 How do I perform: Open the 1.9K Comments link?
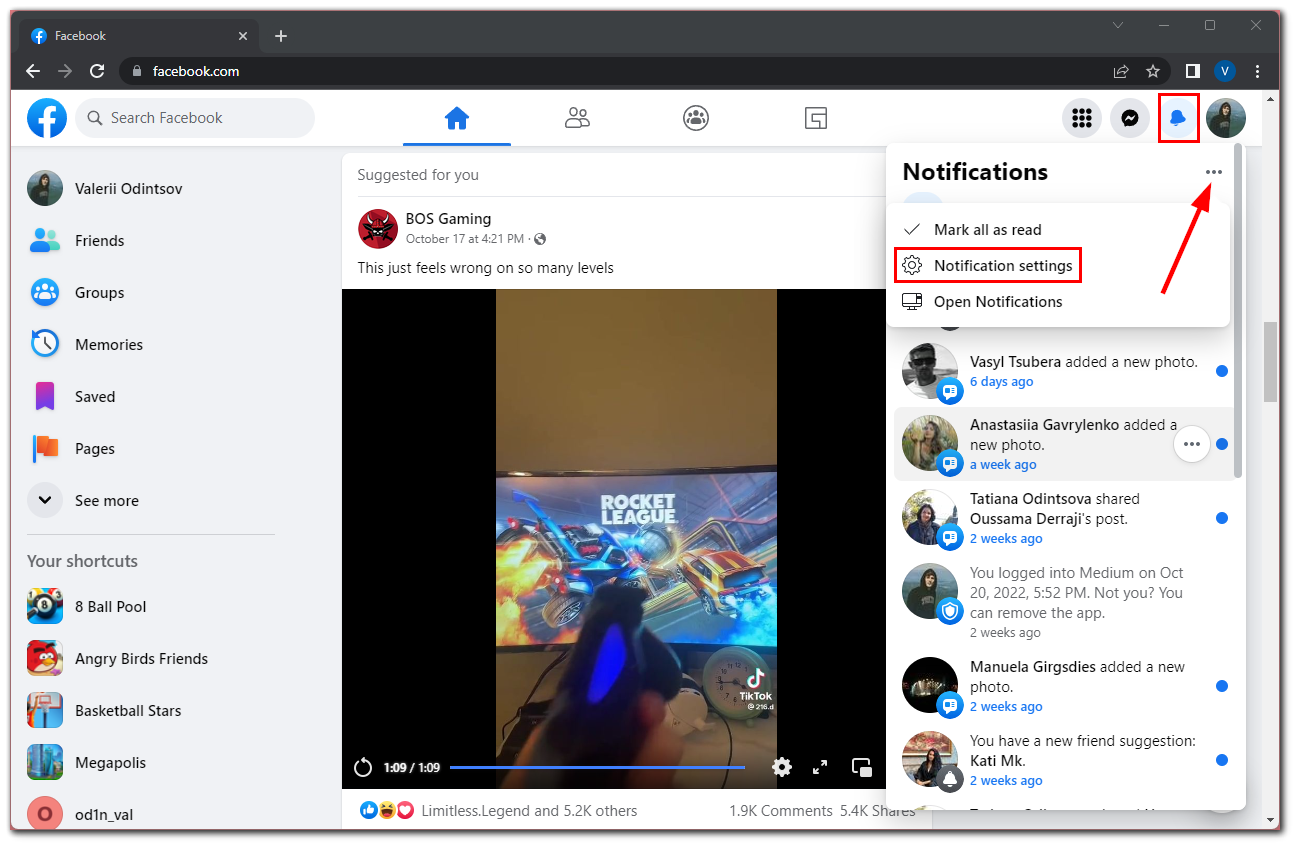(x=781, y=811)
